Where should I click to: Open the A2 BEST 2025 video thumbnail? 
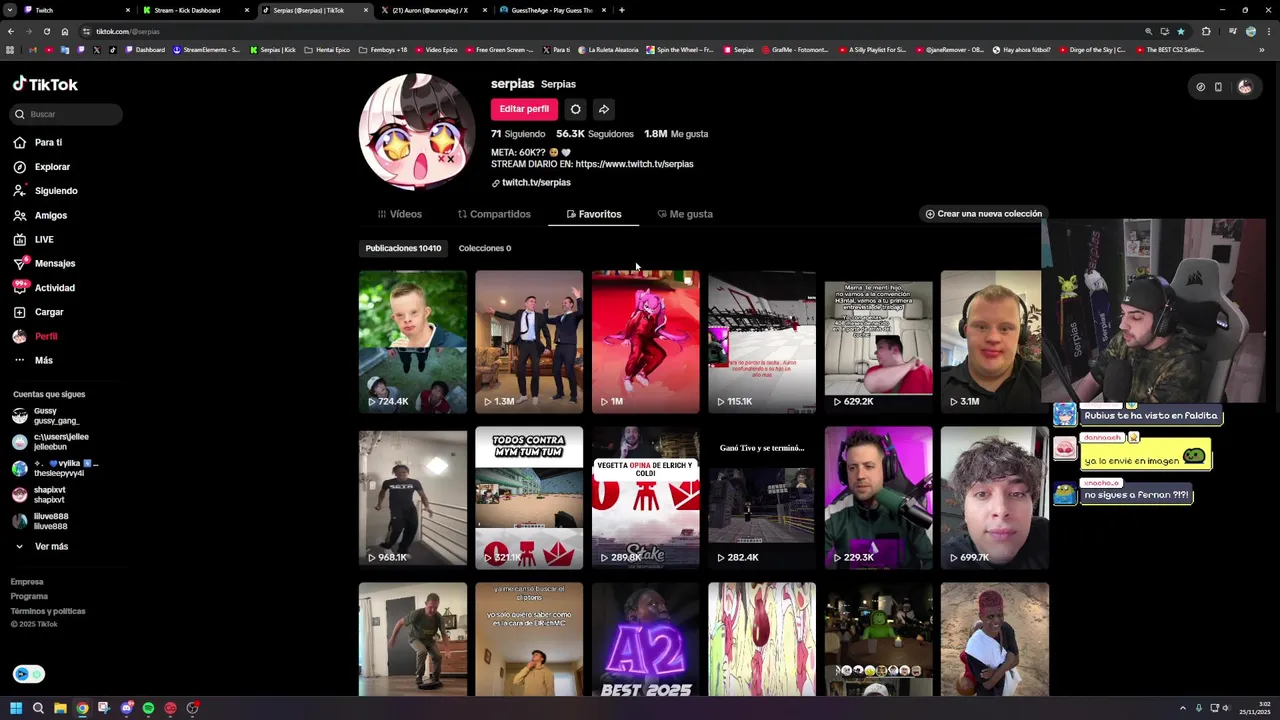point(645,640)
